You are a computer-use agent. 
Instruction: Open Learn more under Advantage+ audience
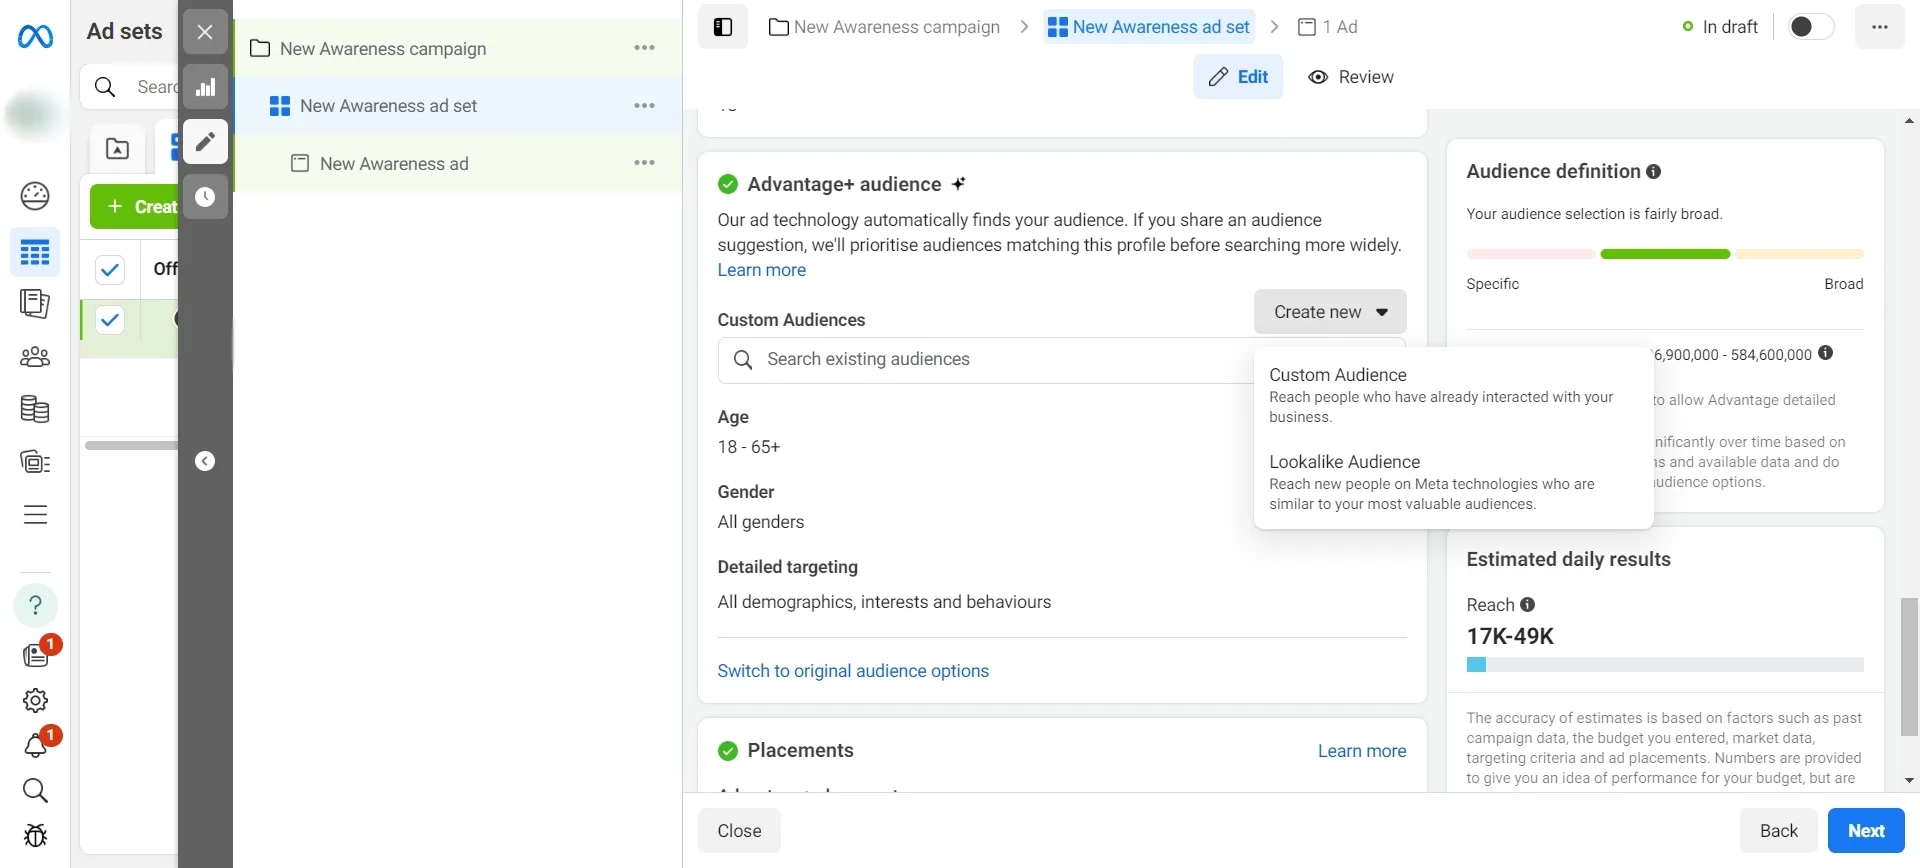761,270
